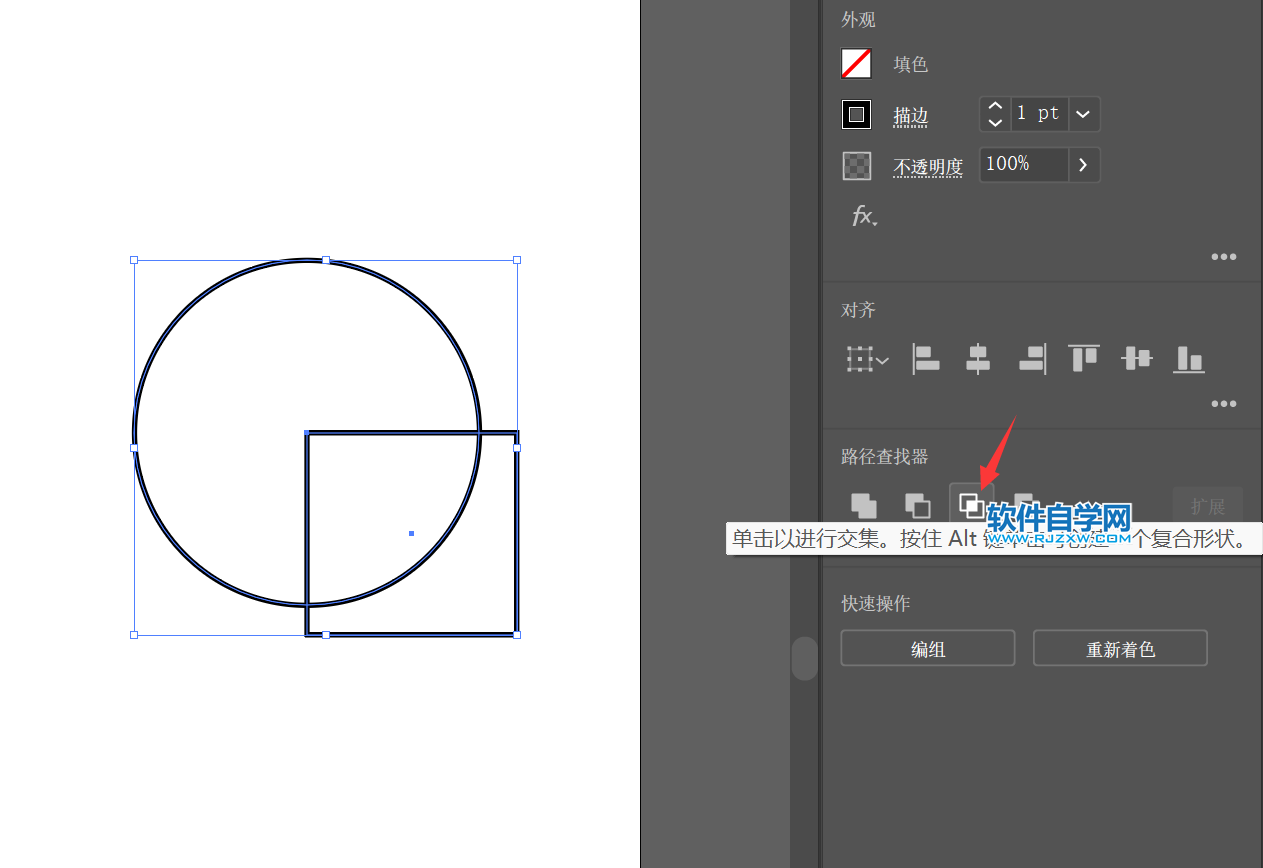Viewport: 1263px width, 868px height.
Task: Increase stroke weight with up arrow
Action: click(995, 106)
